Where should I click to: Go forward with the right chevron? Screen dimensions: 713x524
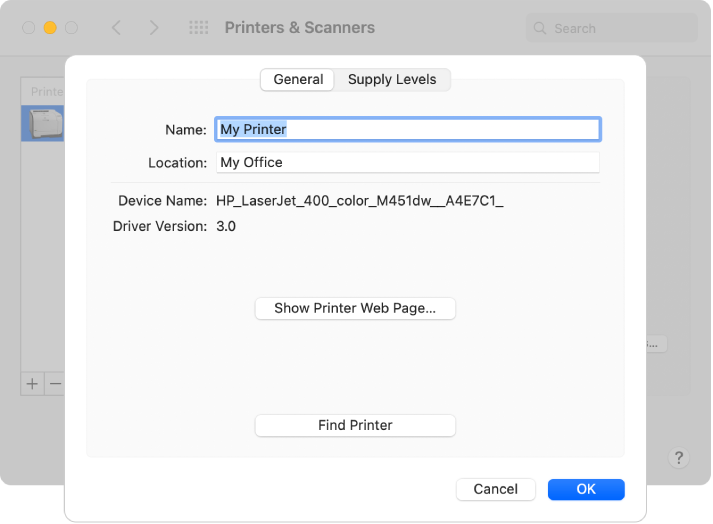pos(154,28)
